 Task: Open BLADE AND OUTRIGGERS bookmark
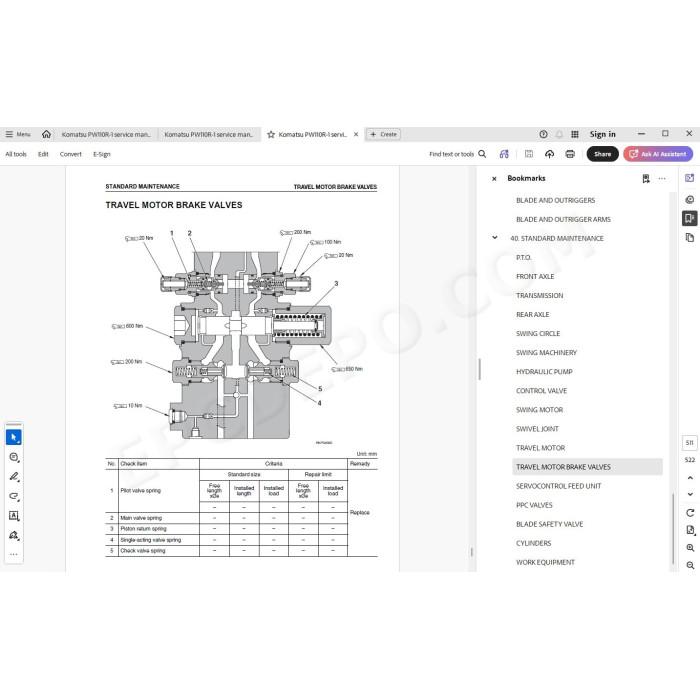(555, 200)
